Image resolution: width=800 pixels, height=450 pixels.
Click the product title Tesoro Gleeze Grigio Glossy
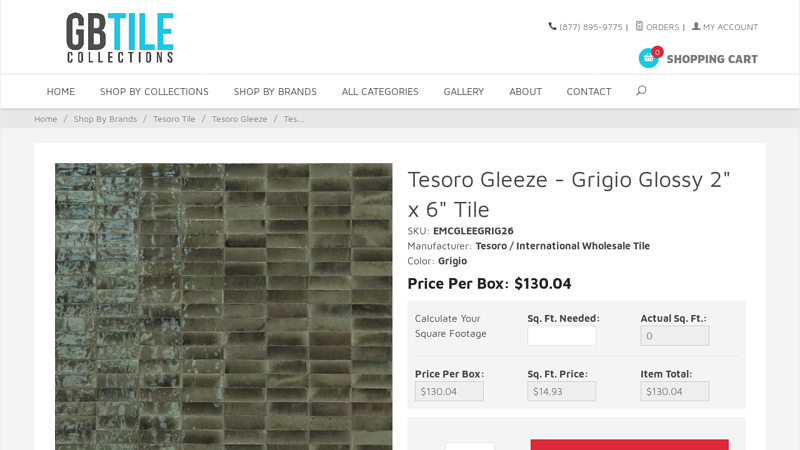click(x=569, y=194)
